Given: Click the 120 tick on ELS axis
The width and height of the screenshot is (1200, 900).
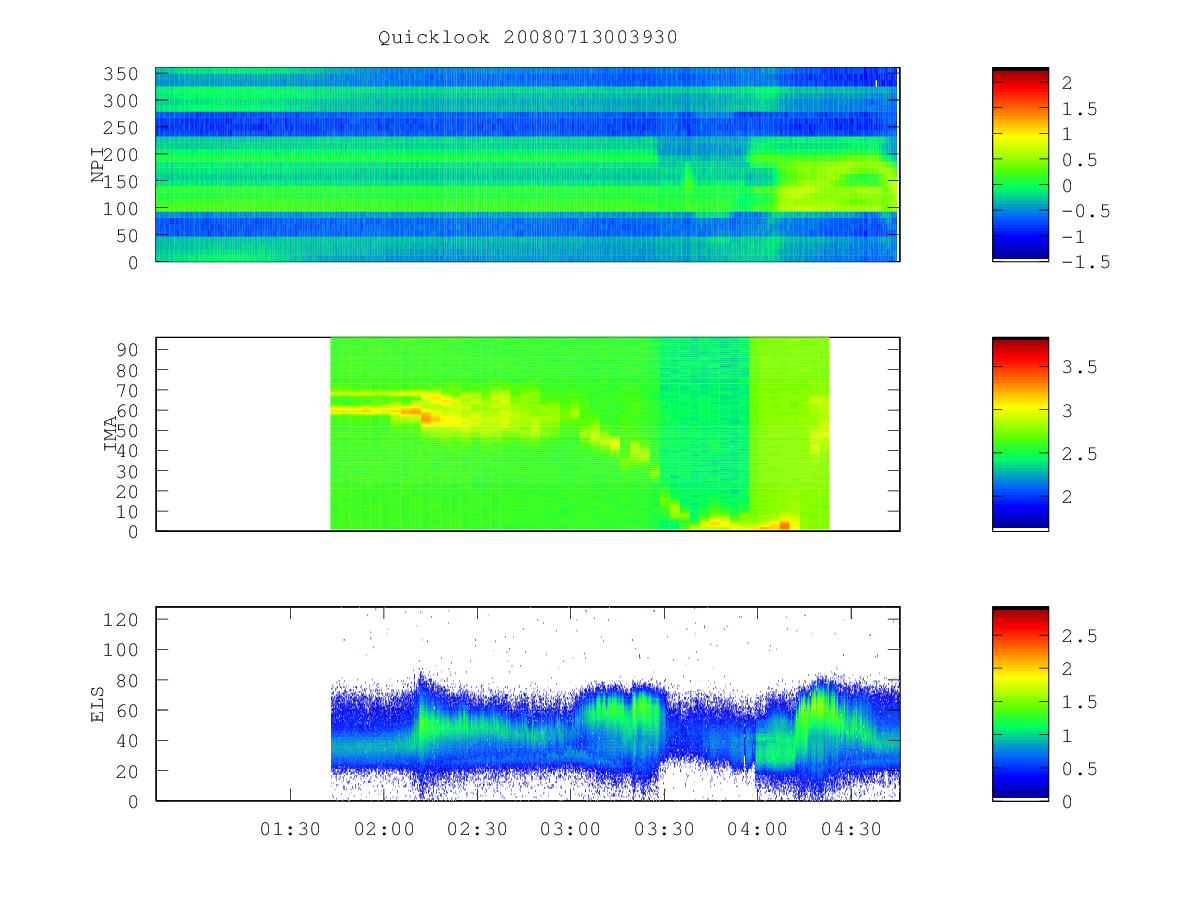Looking at the screenshot, I should pyautogui.click(x=122, y=619).
